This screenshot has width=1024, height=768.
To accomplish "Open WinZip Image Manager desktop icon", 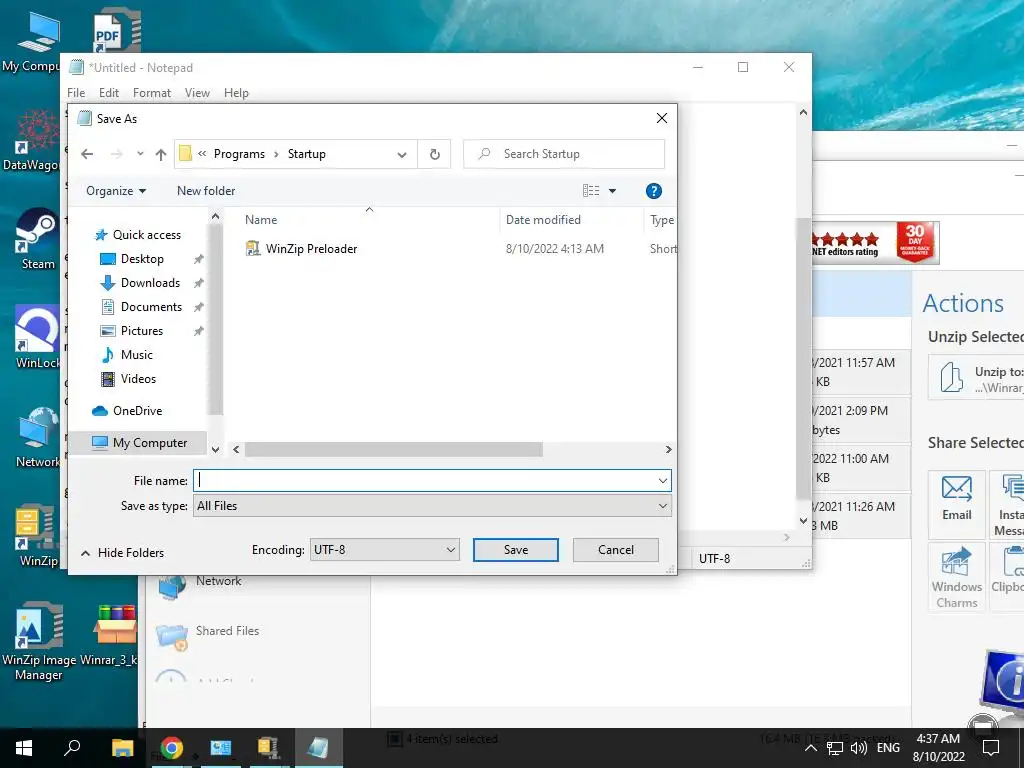I will (39, 641).
